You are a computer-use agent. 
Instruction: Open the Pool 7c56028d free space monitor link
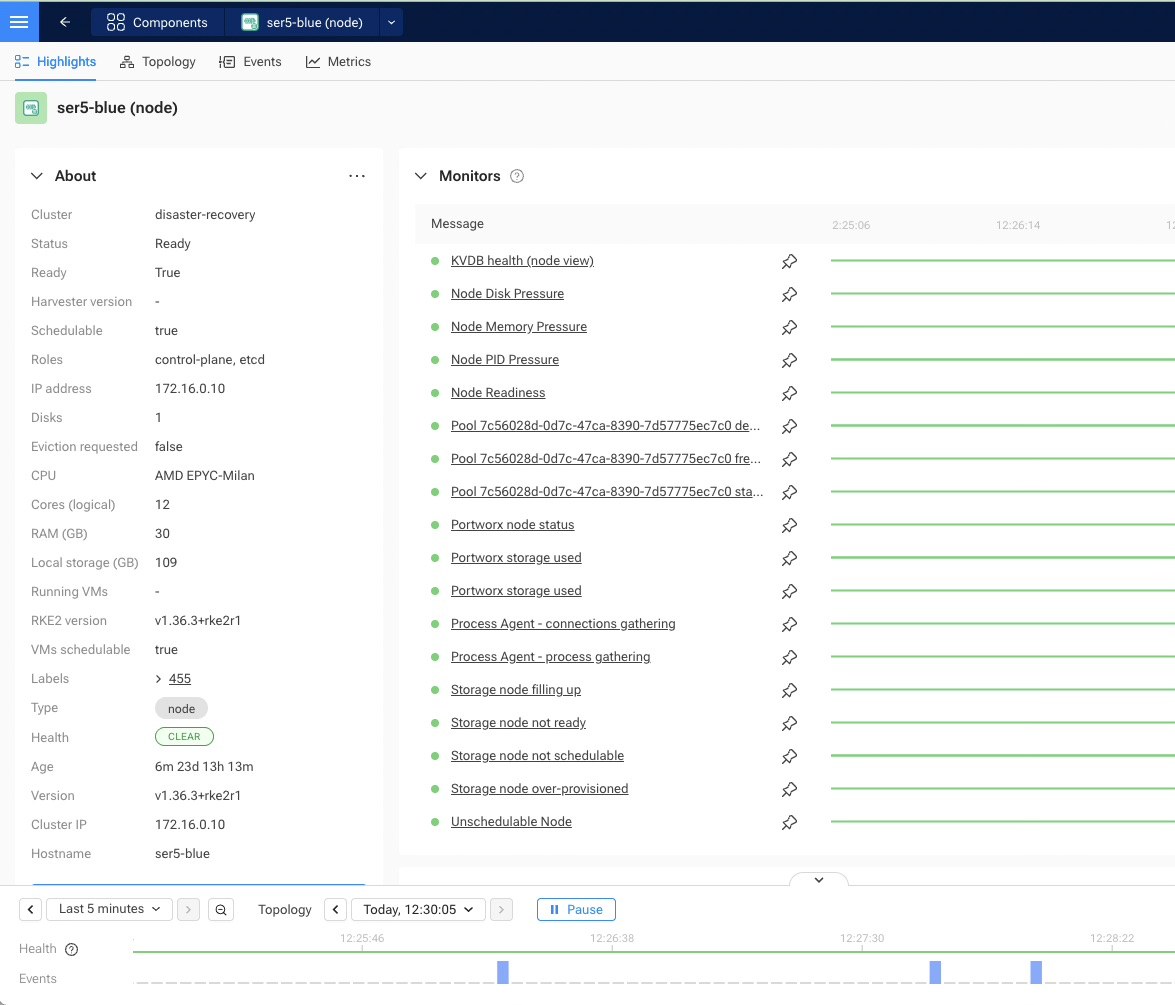click(x=605, y=459)
